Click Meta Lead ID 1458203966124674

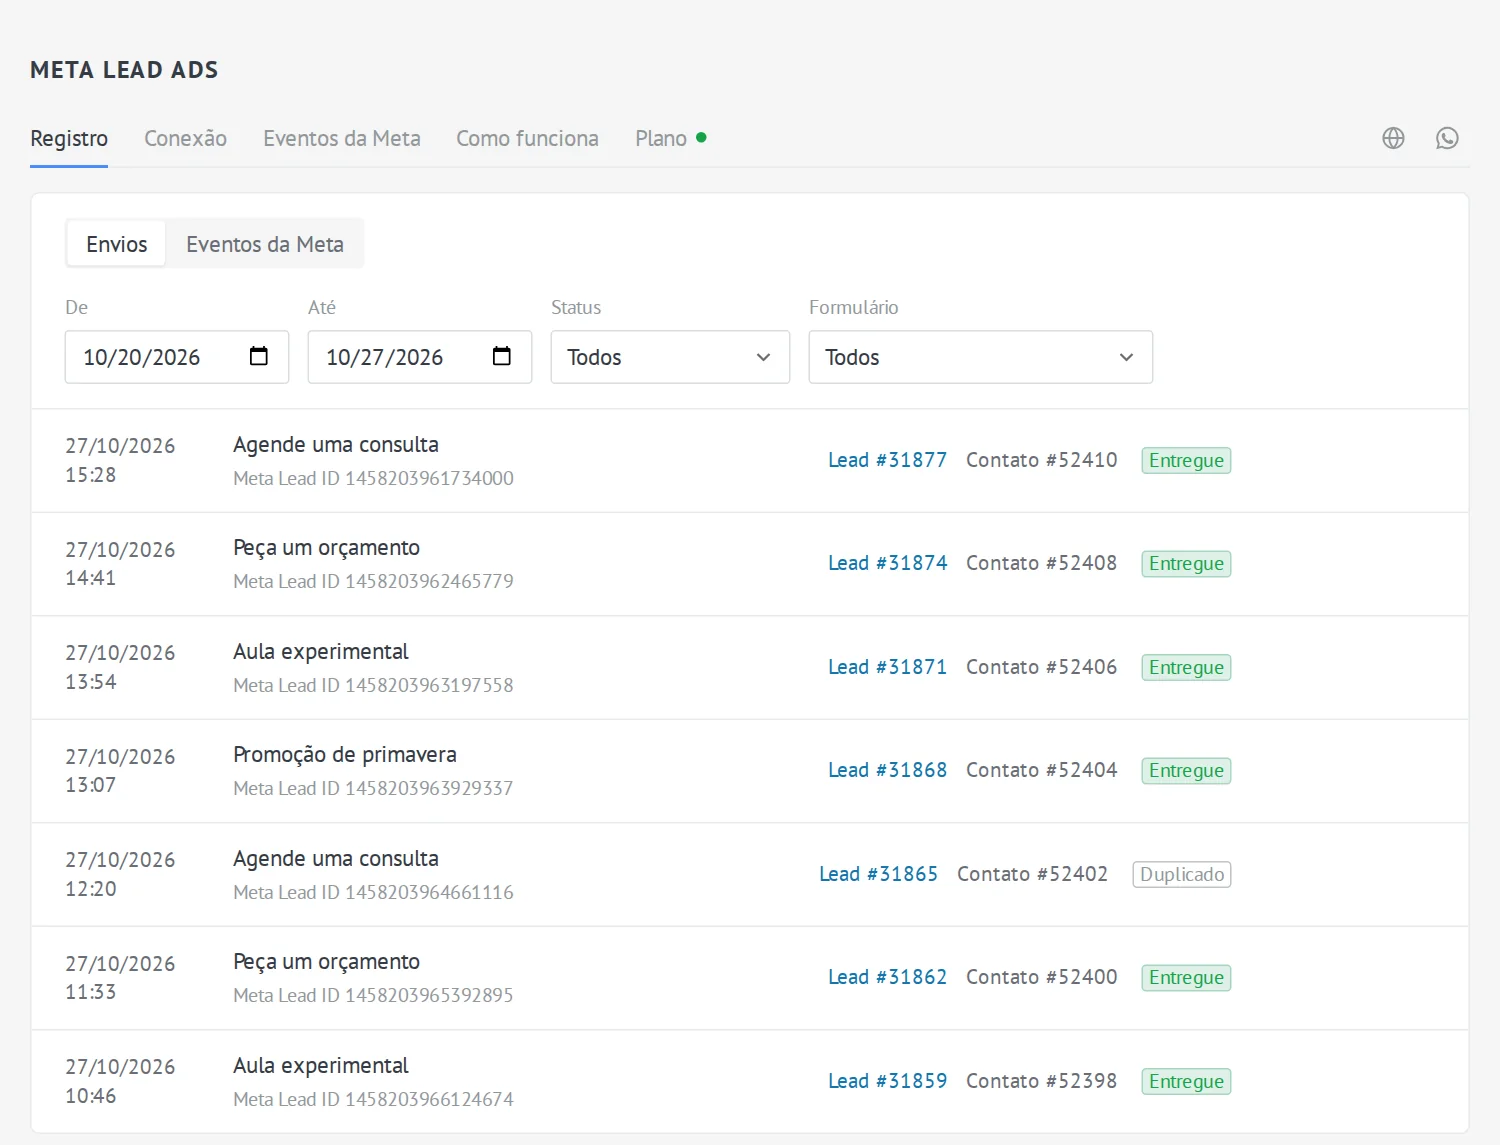click(x=373, y=1099)
